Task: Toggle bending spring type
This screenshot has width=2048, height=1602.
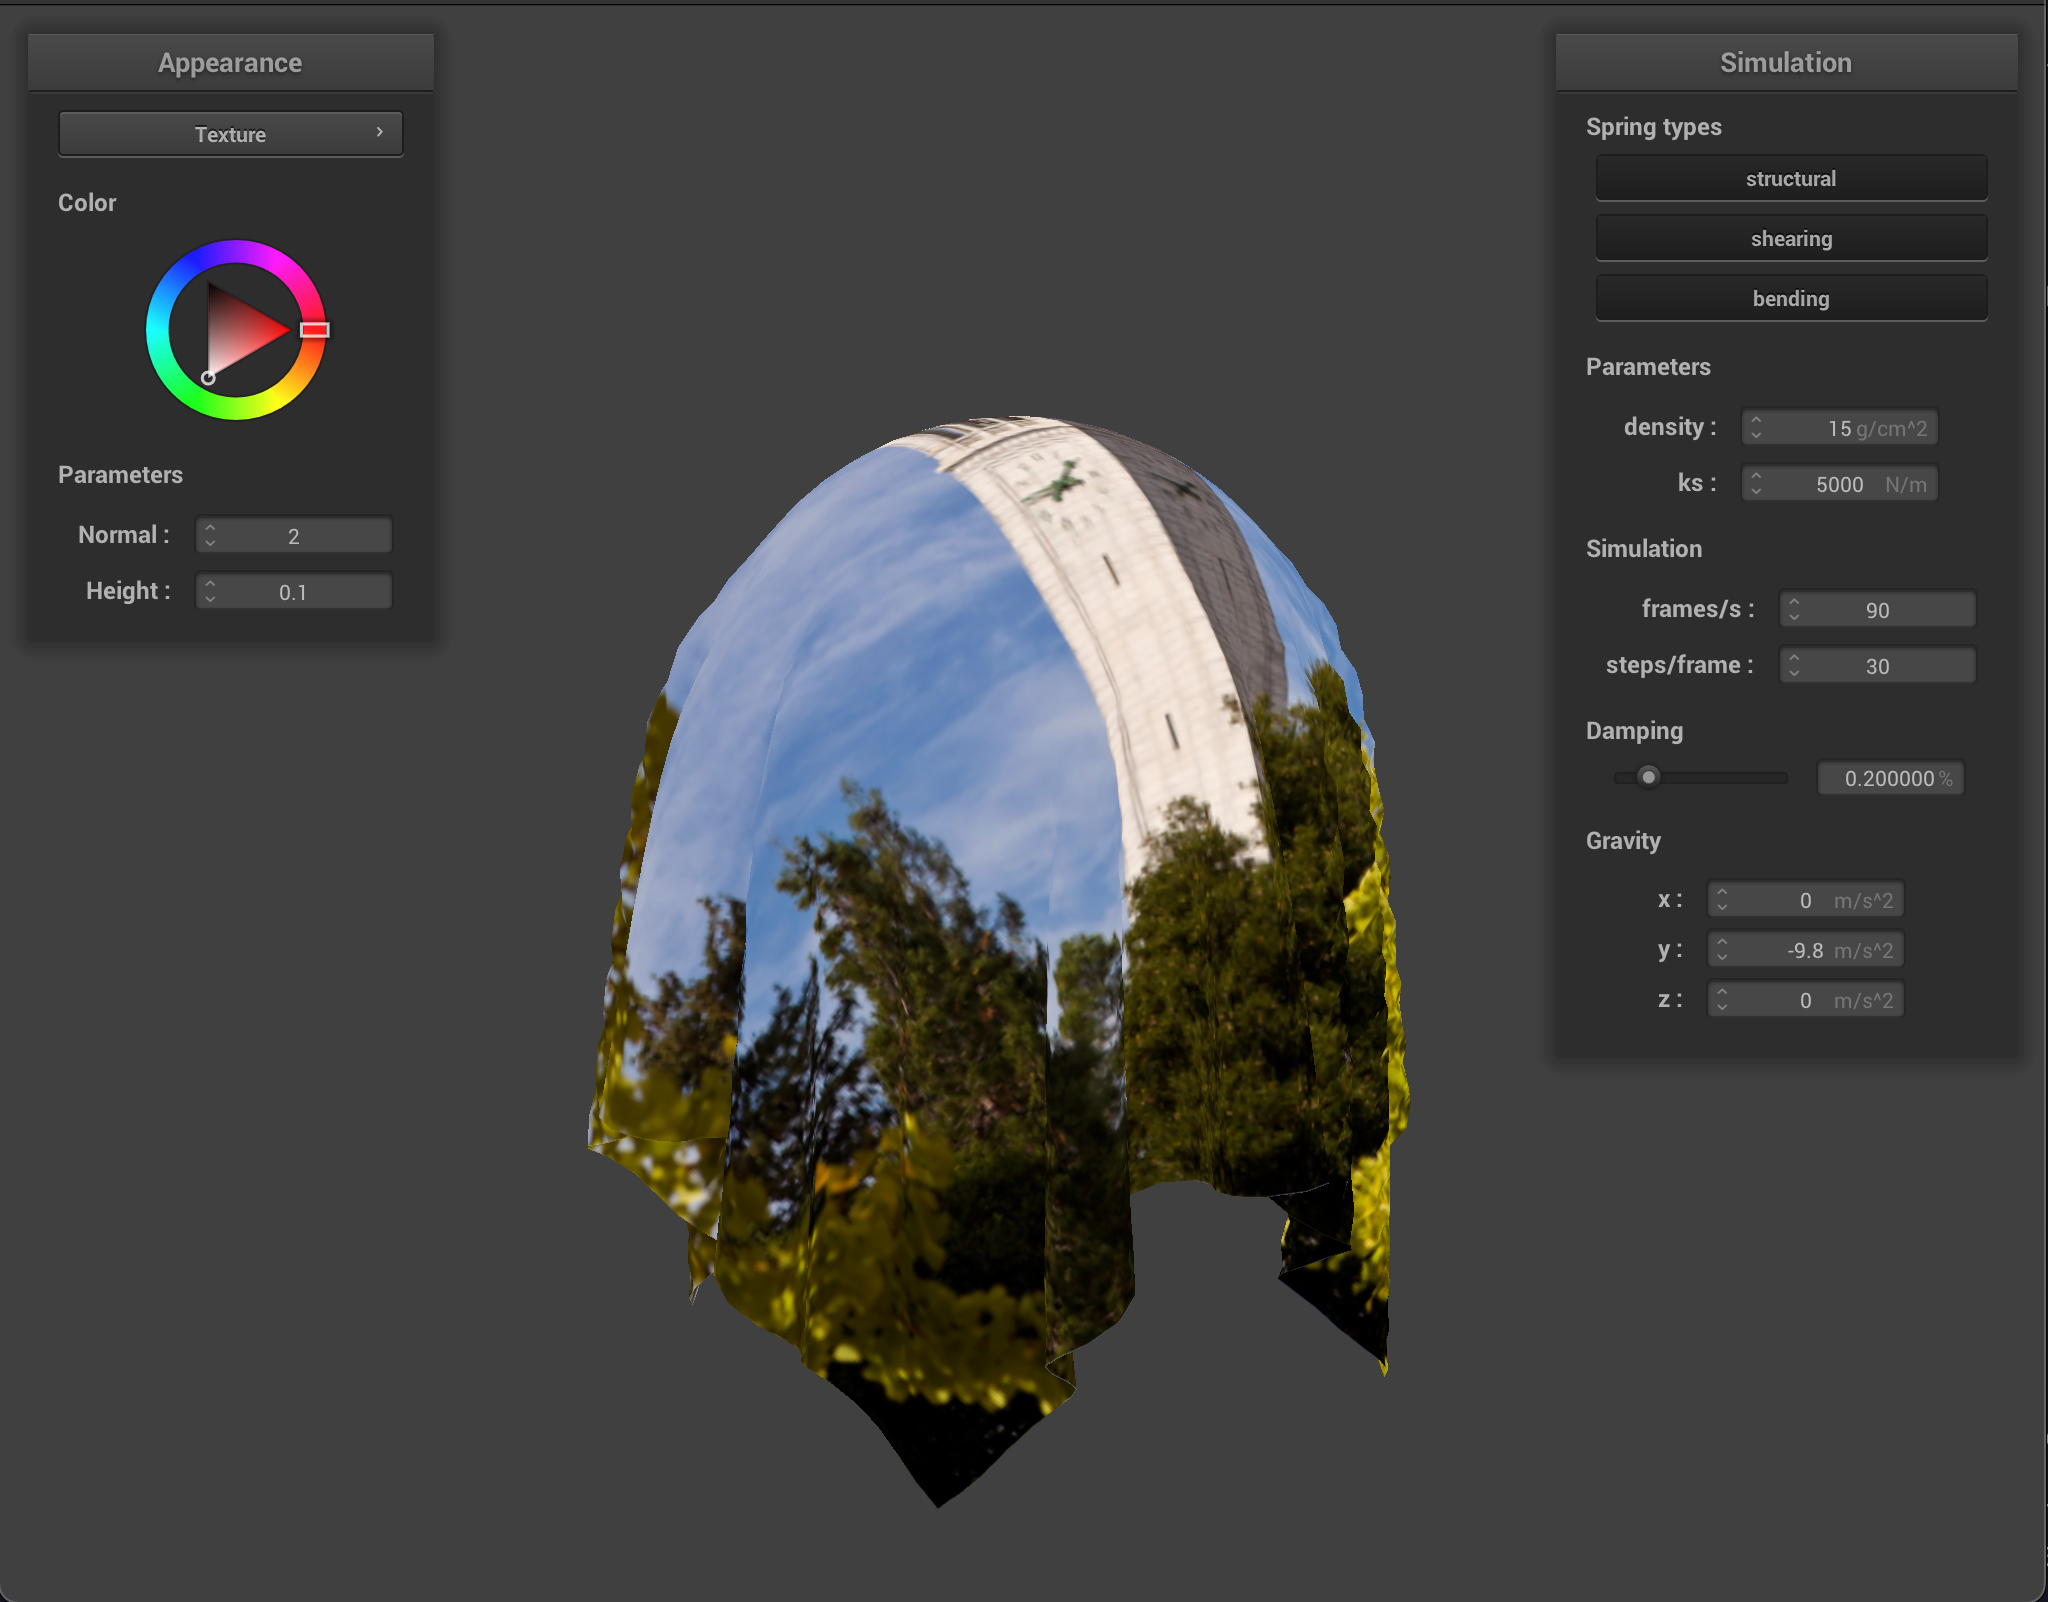Action: point(1790,297)
